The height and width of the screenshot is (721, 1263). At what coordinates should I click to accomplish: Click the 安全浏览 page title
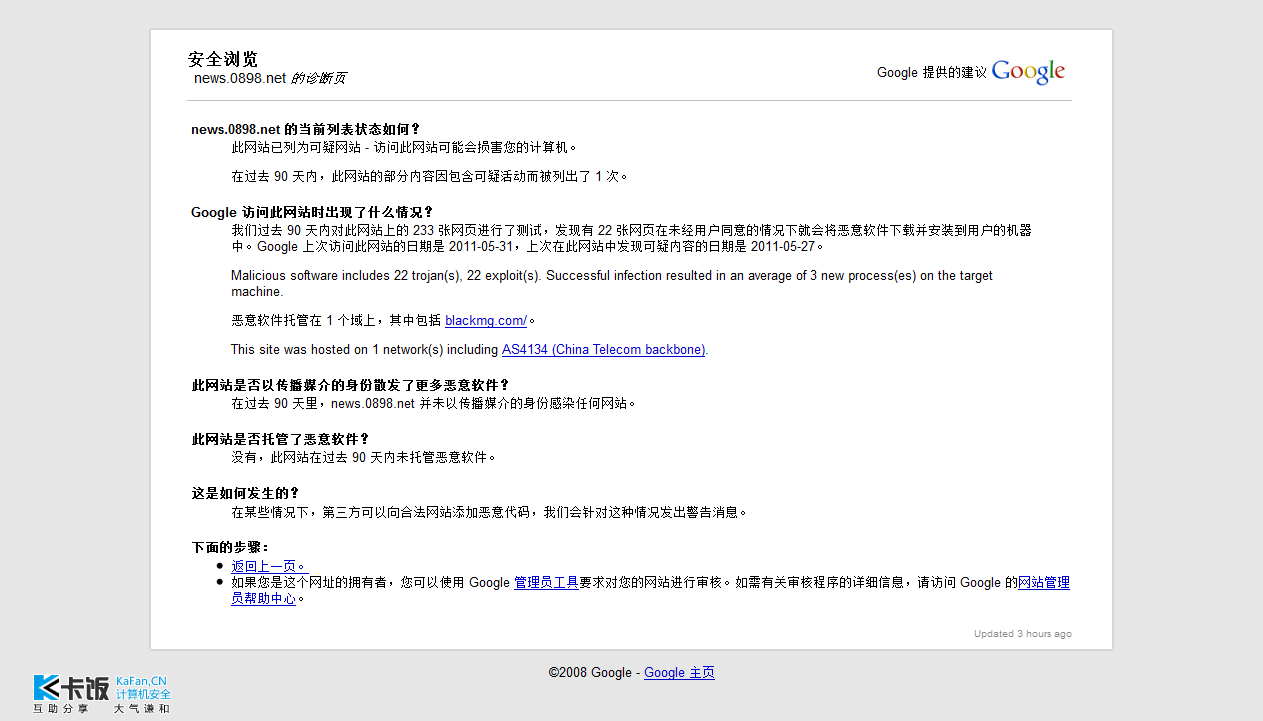tap(222, 59)
